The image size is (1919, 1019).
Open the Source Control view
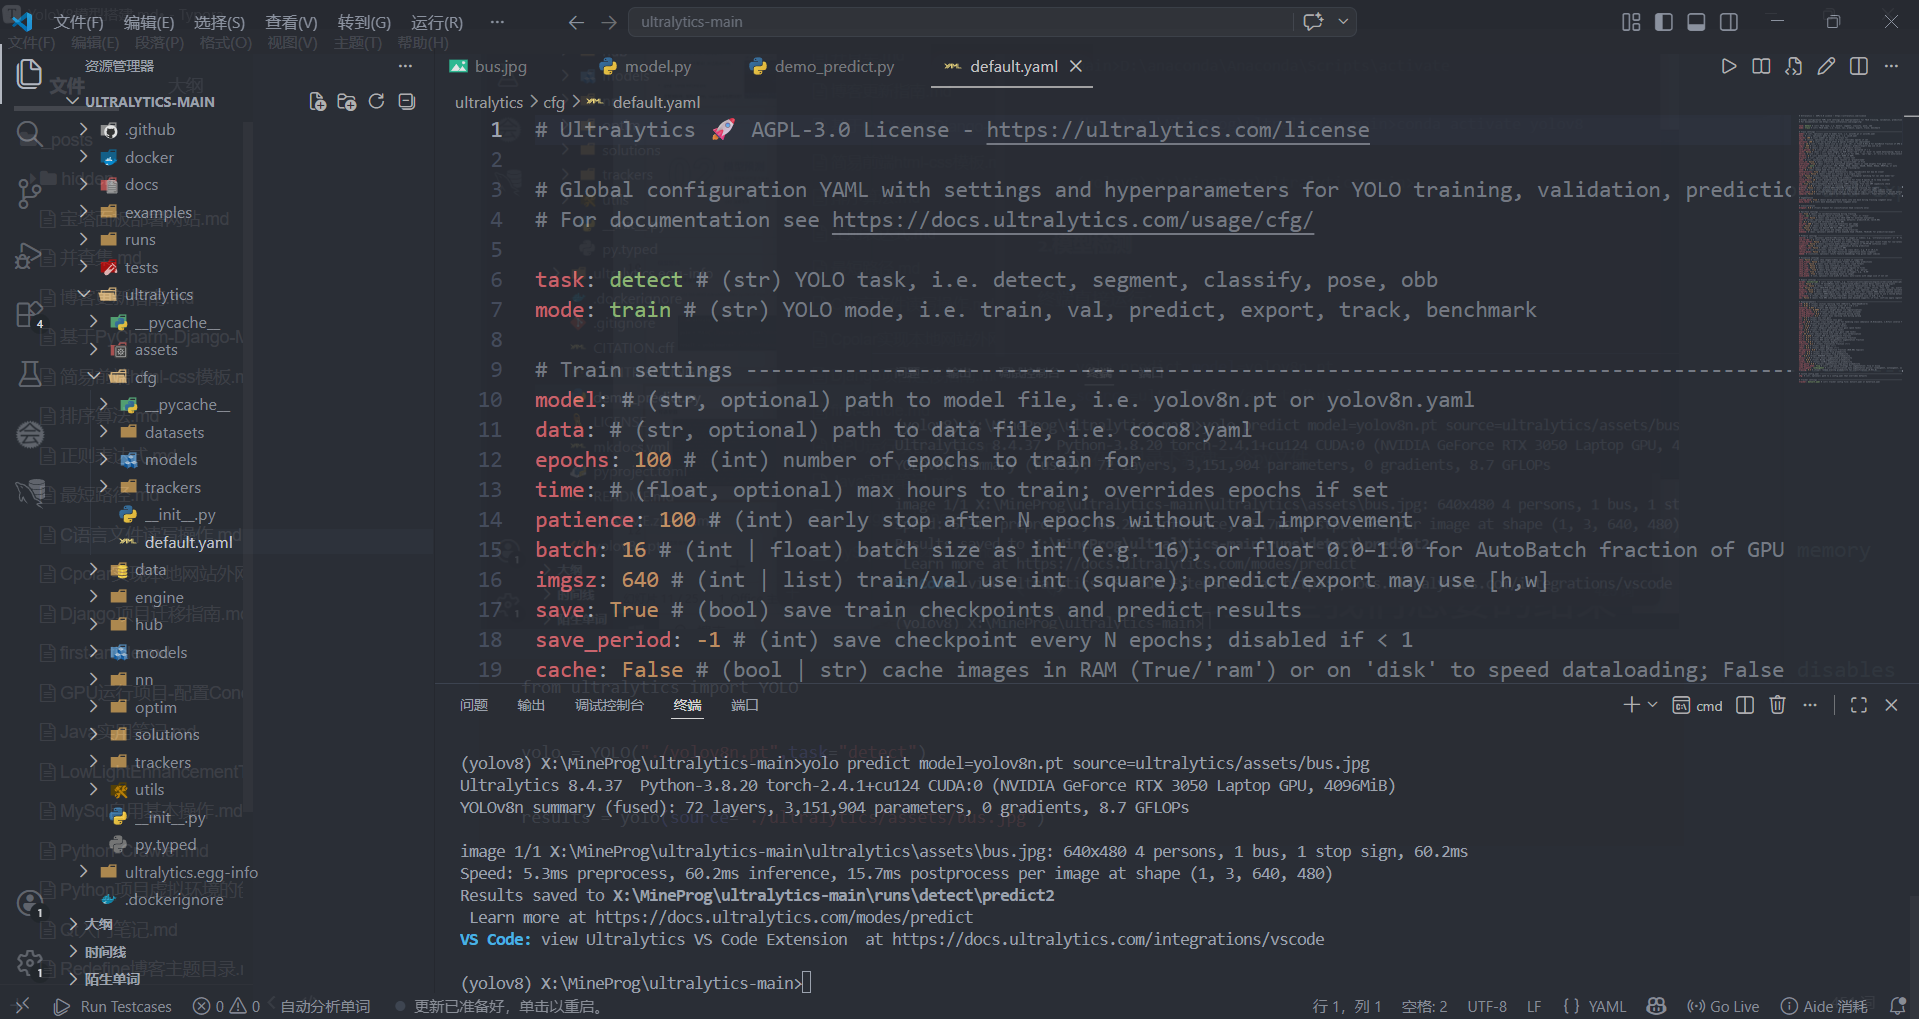(x=30, y=191)
